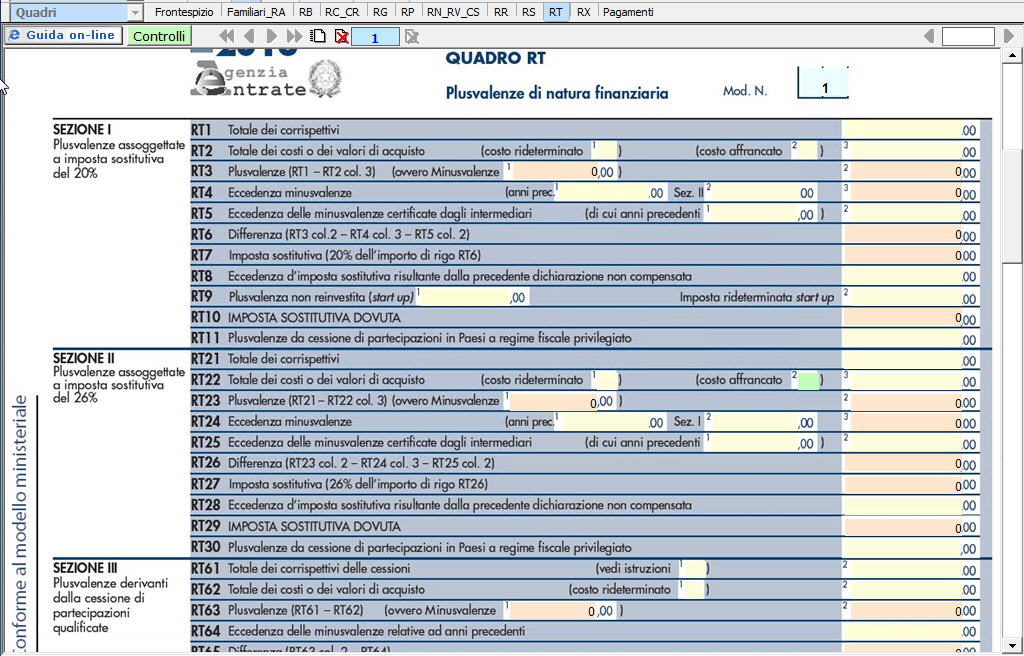The width and height of the screenshot is (1024, 656).
Task: Click RT2 costo affrancato checkbox
Action: pyautogui.click(x=808, y=151)
